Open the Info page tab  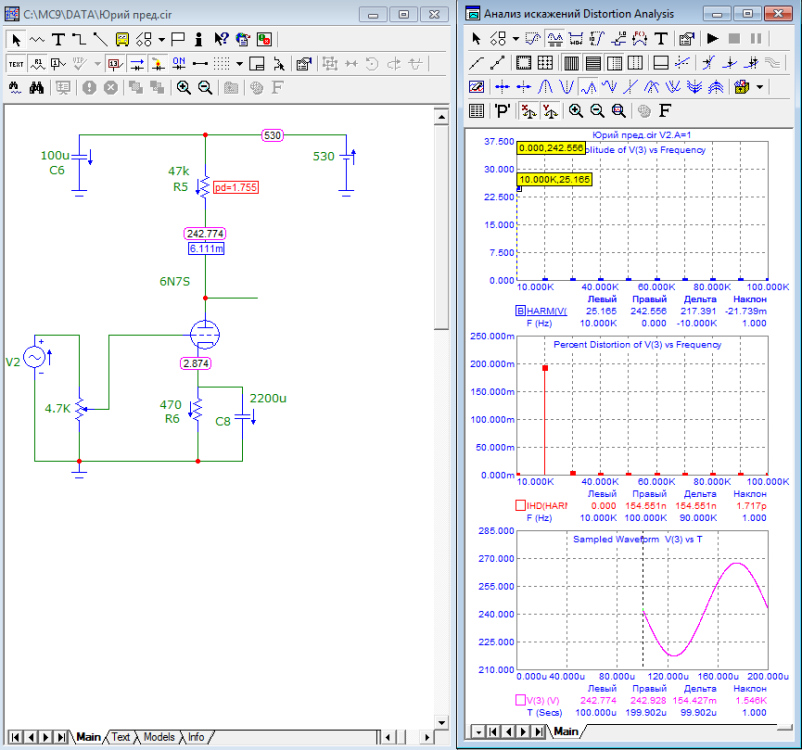tap(196, 737)
